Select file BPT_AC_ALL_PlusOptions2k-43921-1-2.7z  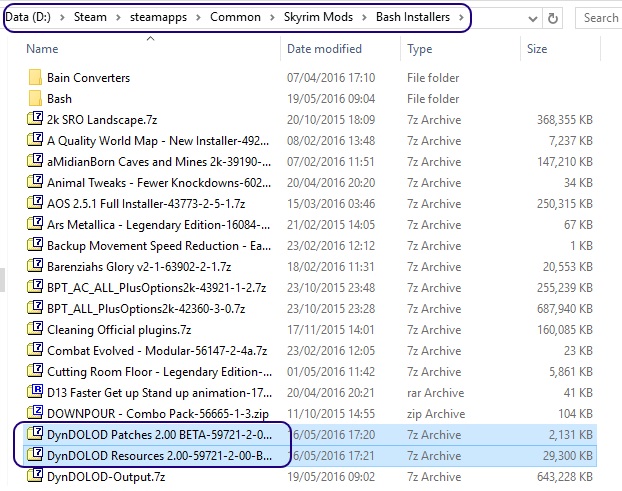click(x=156, y=288)
